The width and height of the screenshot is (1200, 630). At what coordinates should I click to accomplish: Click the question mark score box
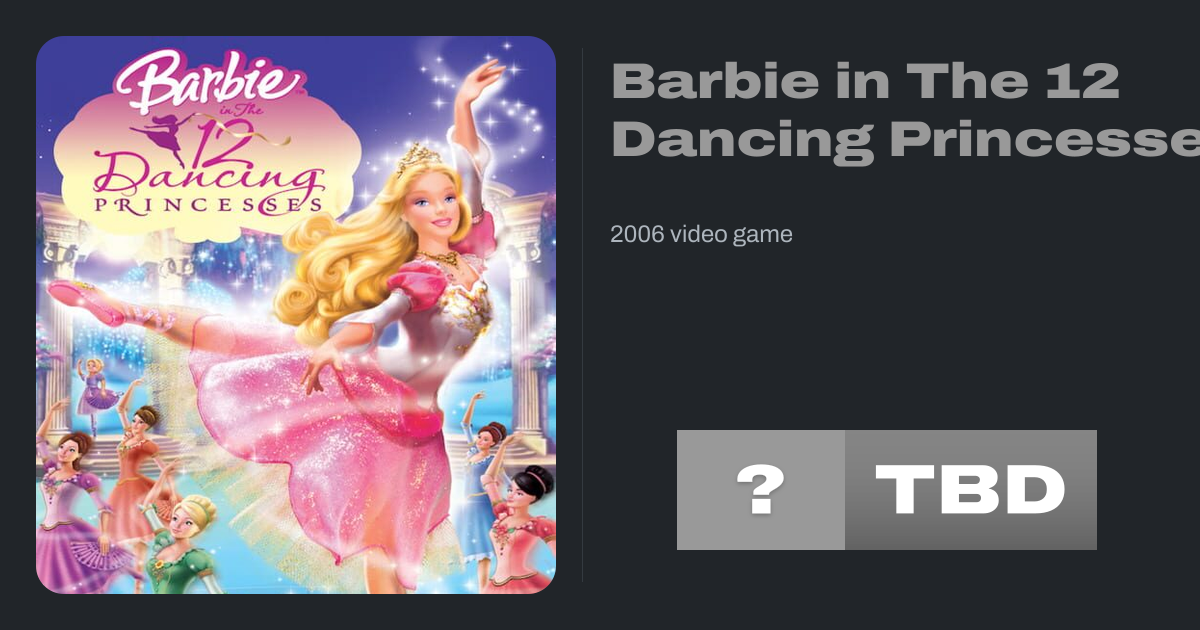(x=761, y=490)
